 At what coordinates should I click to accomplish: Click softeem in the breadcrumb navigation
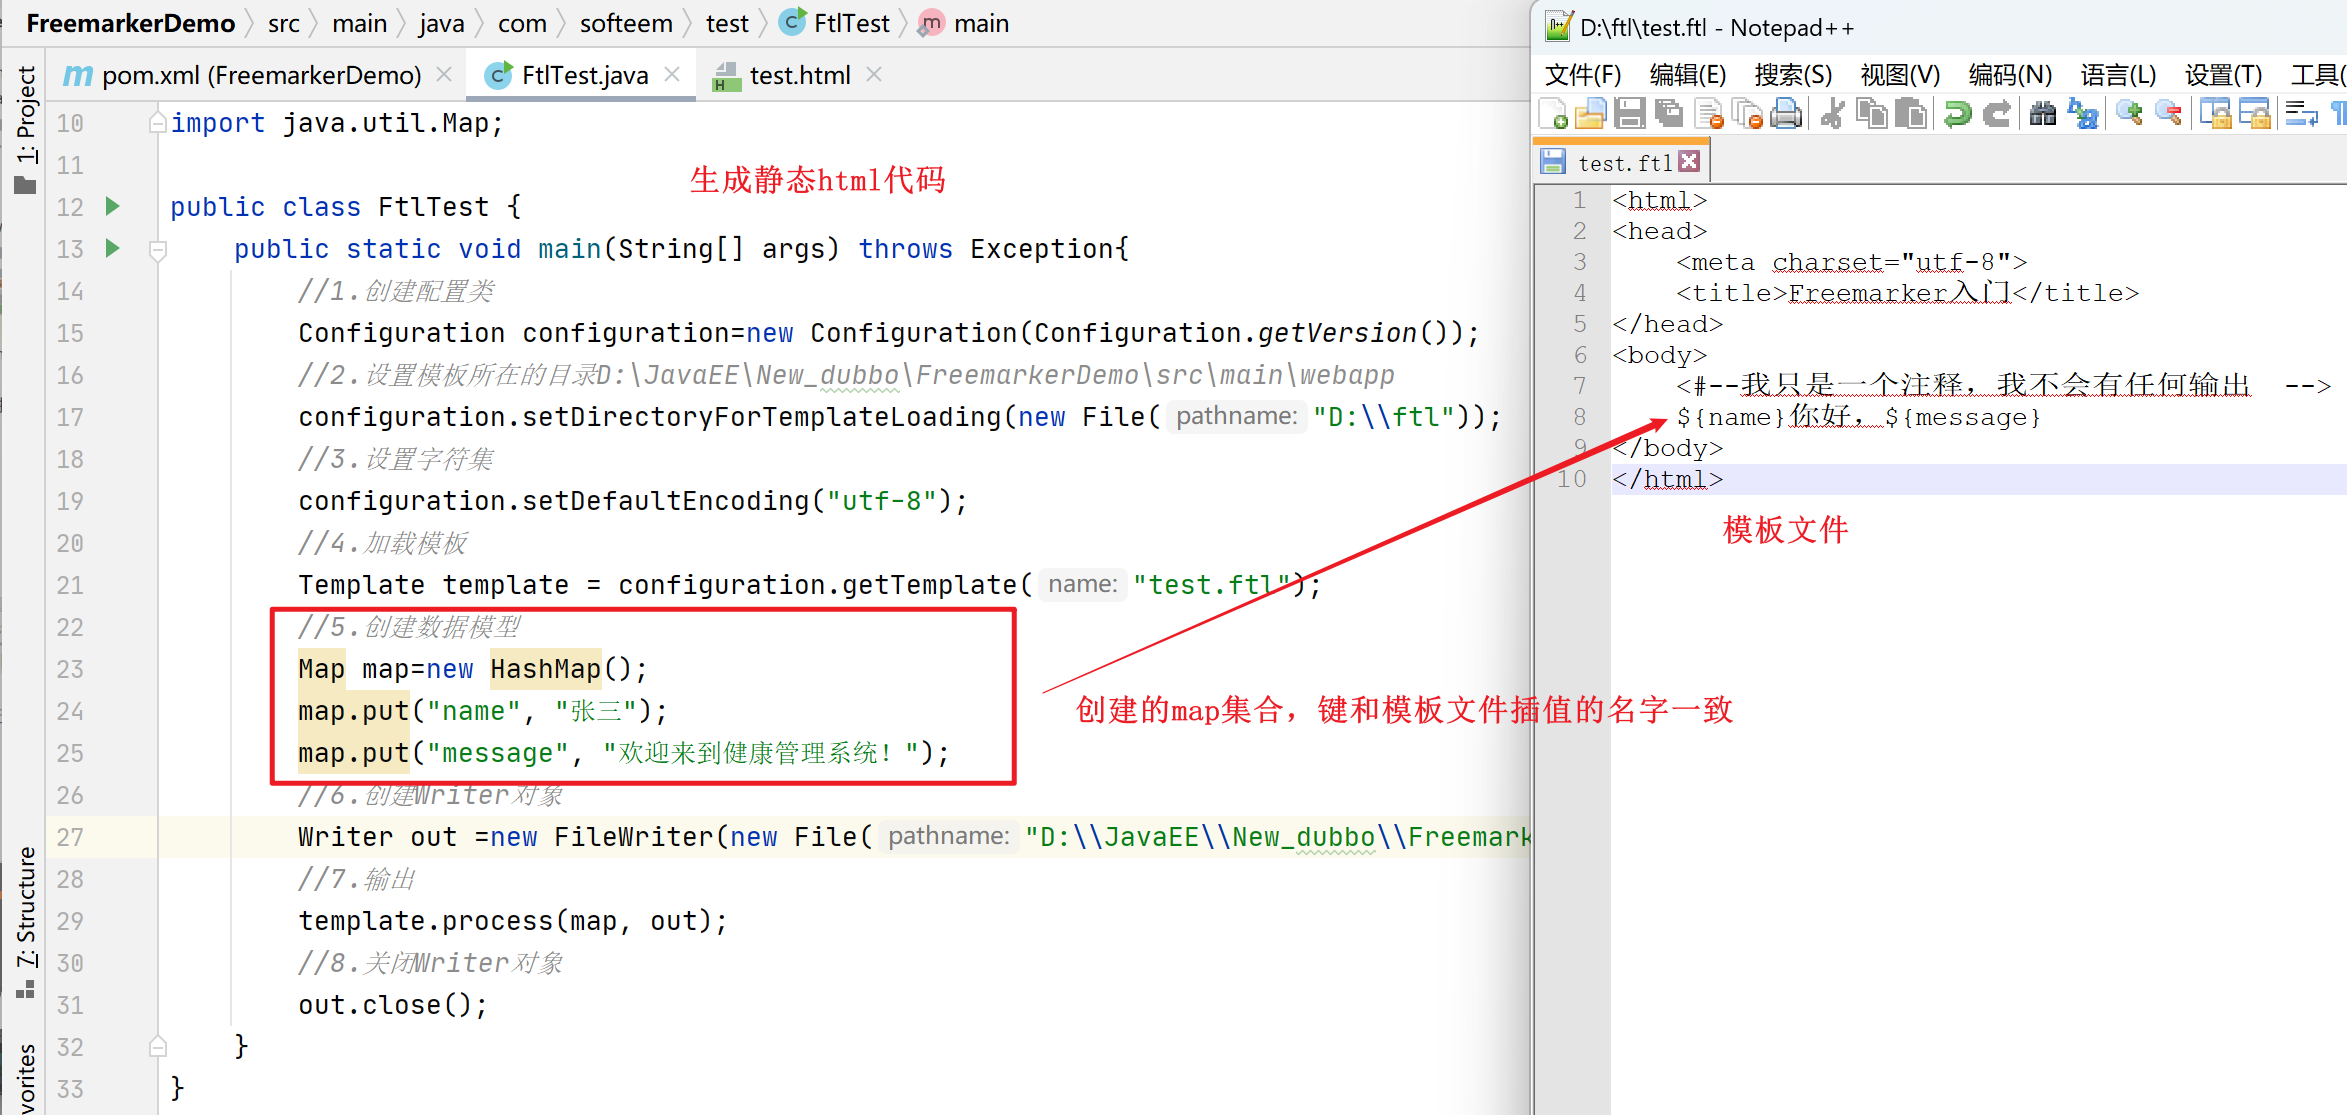[x=626, y=22]
